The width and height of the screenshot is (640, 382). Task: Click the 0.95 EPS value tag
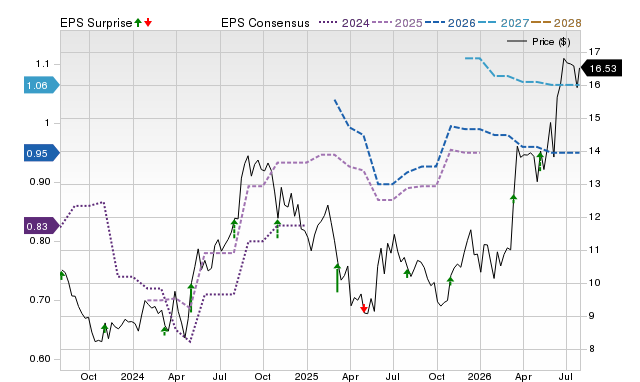click(x=42, y=153)
